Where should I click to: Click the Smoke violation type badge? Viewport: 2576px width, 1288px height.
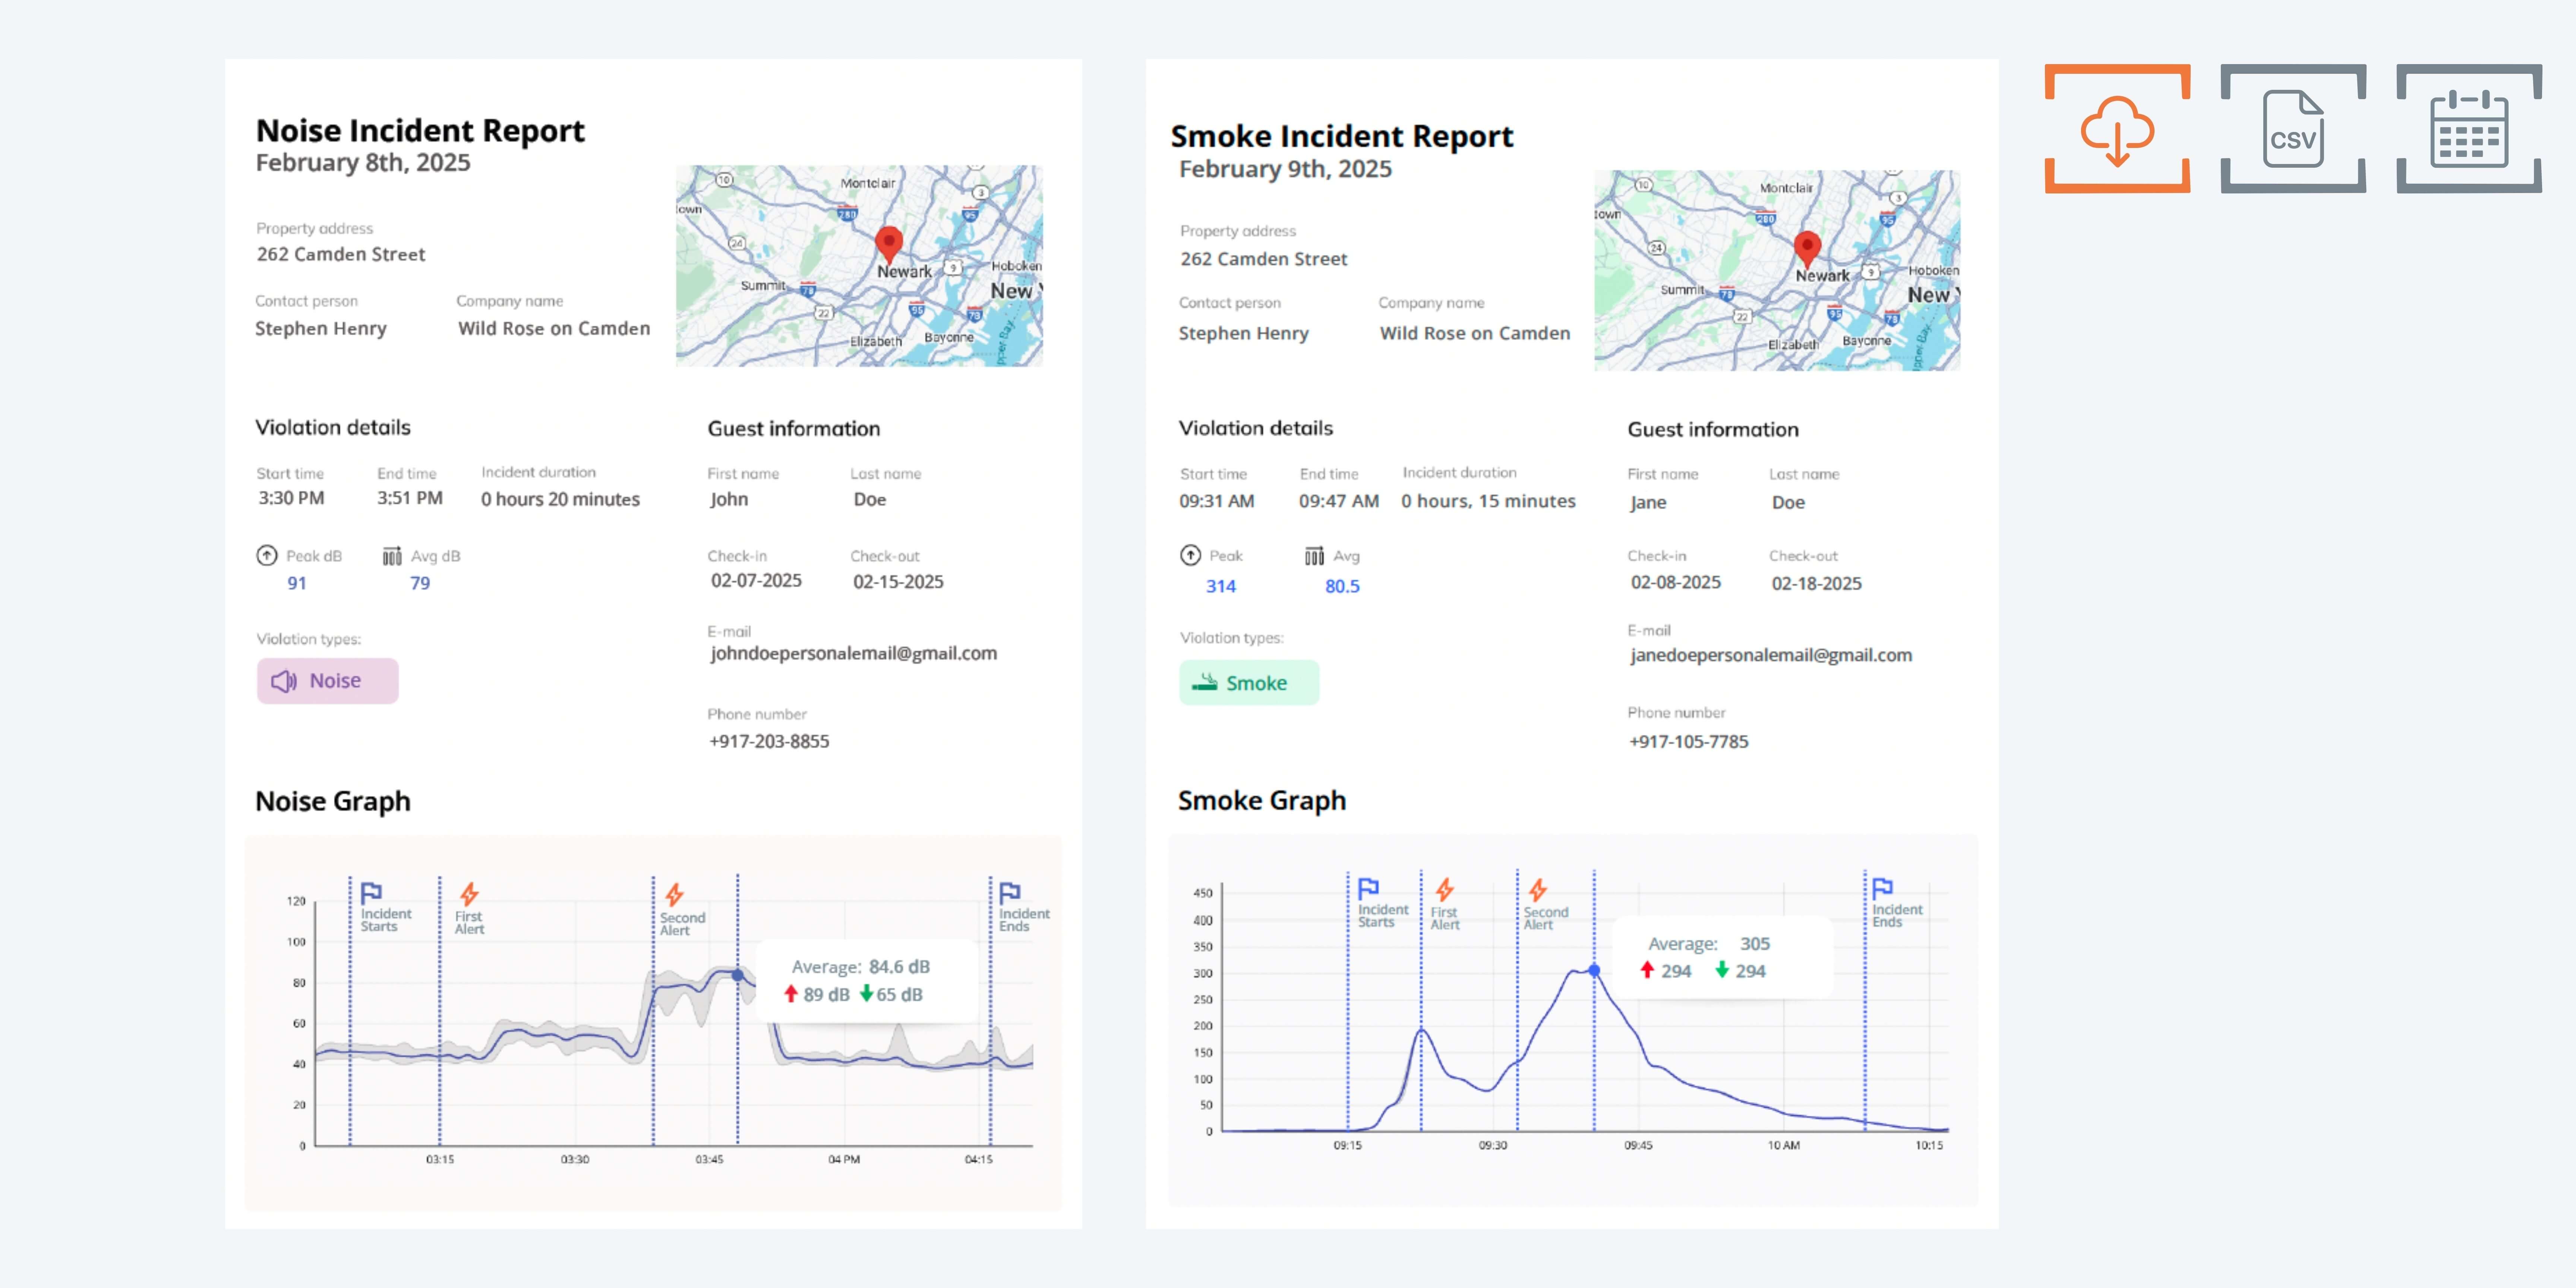point(1248,683)
